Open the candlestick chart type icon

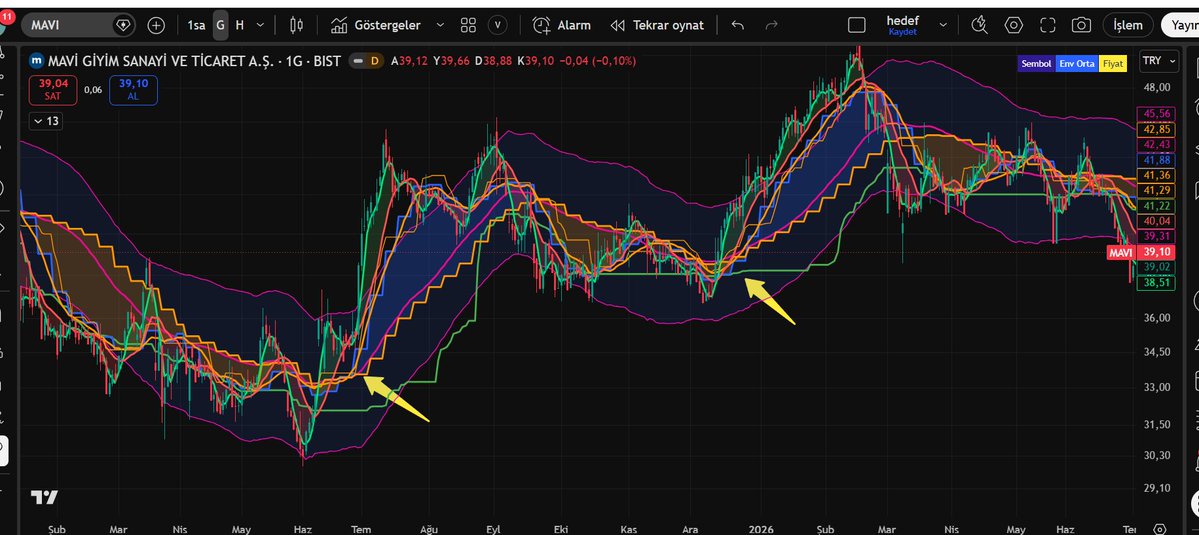click(296, 25)
